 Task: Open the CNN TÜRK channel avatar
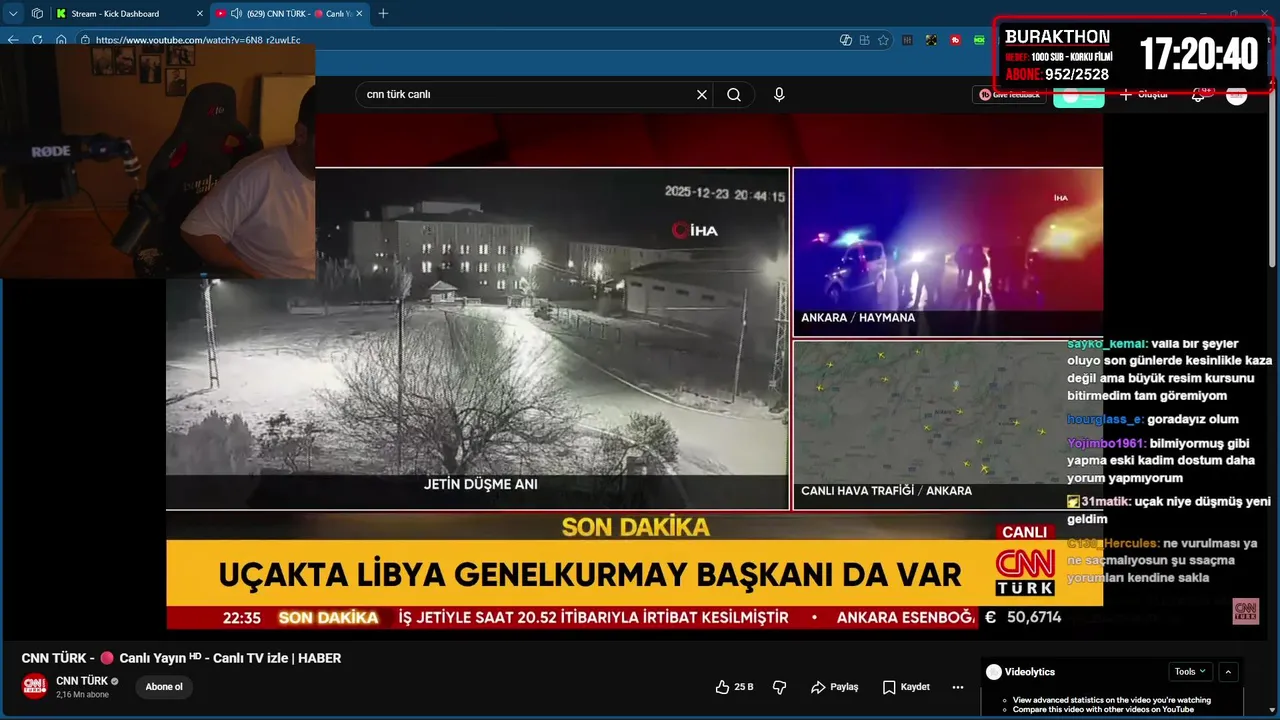(x=35, y=686)
